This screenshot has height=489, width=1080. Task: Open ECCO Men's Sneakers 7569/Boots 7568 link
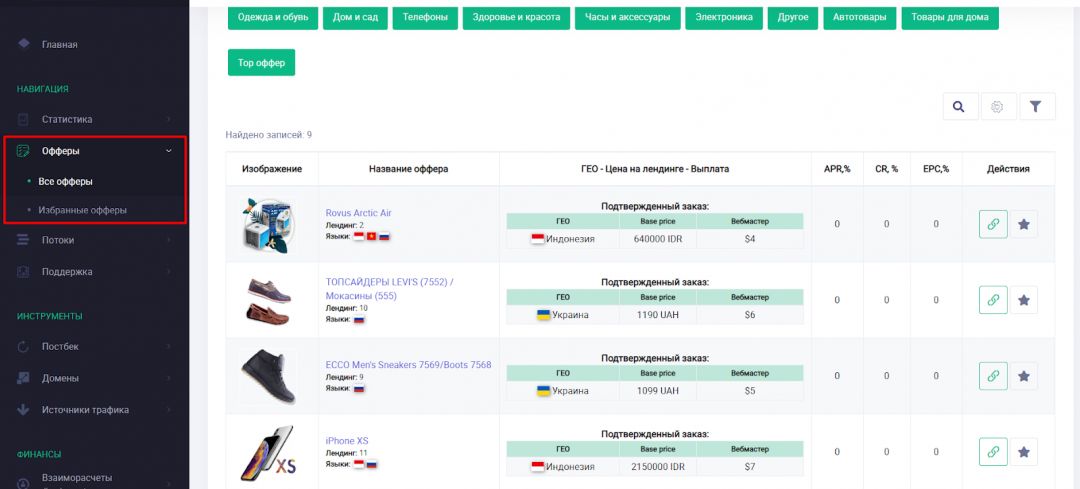(x=408, y=365)
